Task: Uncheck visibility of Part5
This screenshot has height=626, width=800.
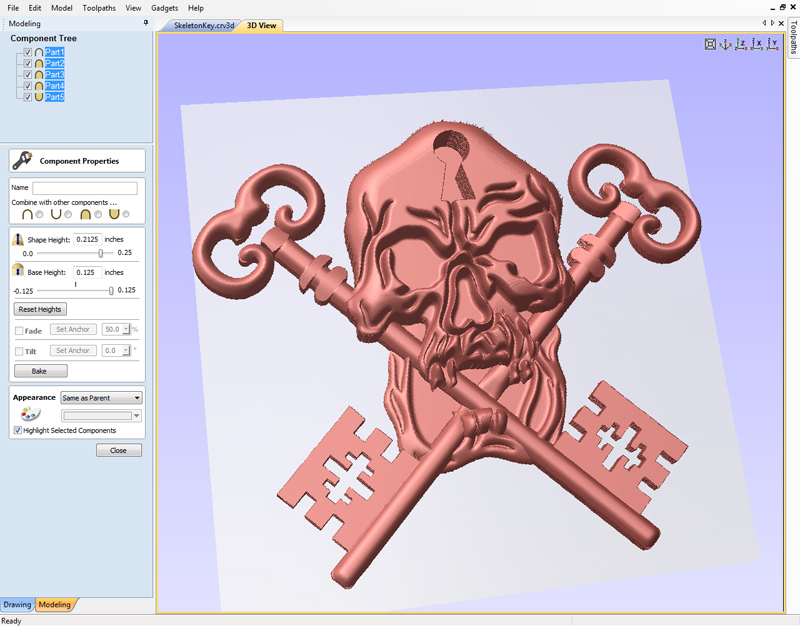Action: [28, 97]
